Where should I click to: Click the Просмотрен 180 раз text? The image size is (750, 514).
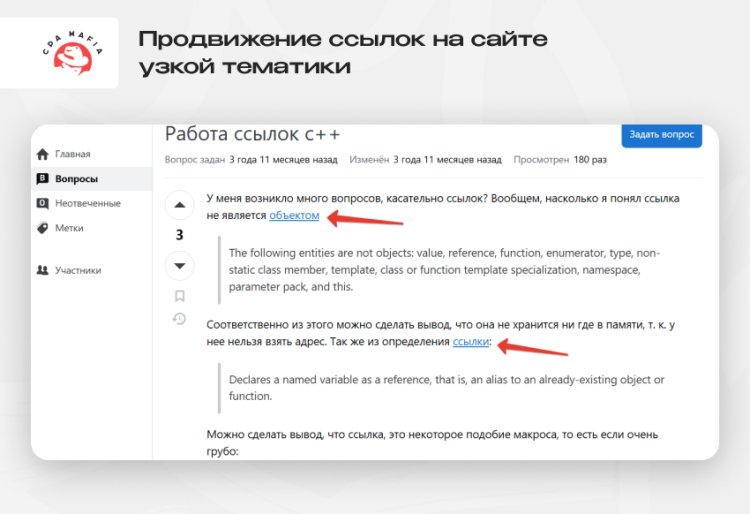click(560, 160)
